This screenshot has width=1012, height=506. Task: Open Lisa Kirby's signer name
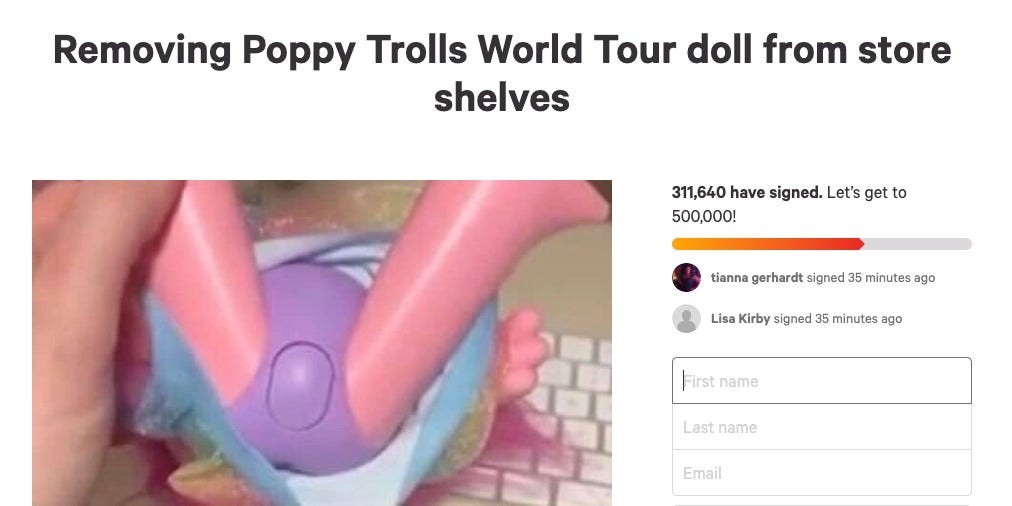click(740, 319)
